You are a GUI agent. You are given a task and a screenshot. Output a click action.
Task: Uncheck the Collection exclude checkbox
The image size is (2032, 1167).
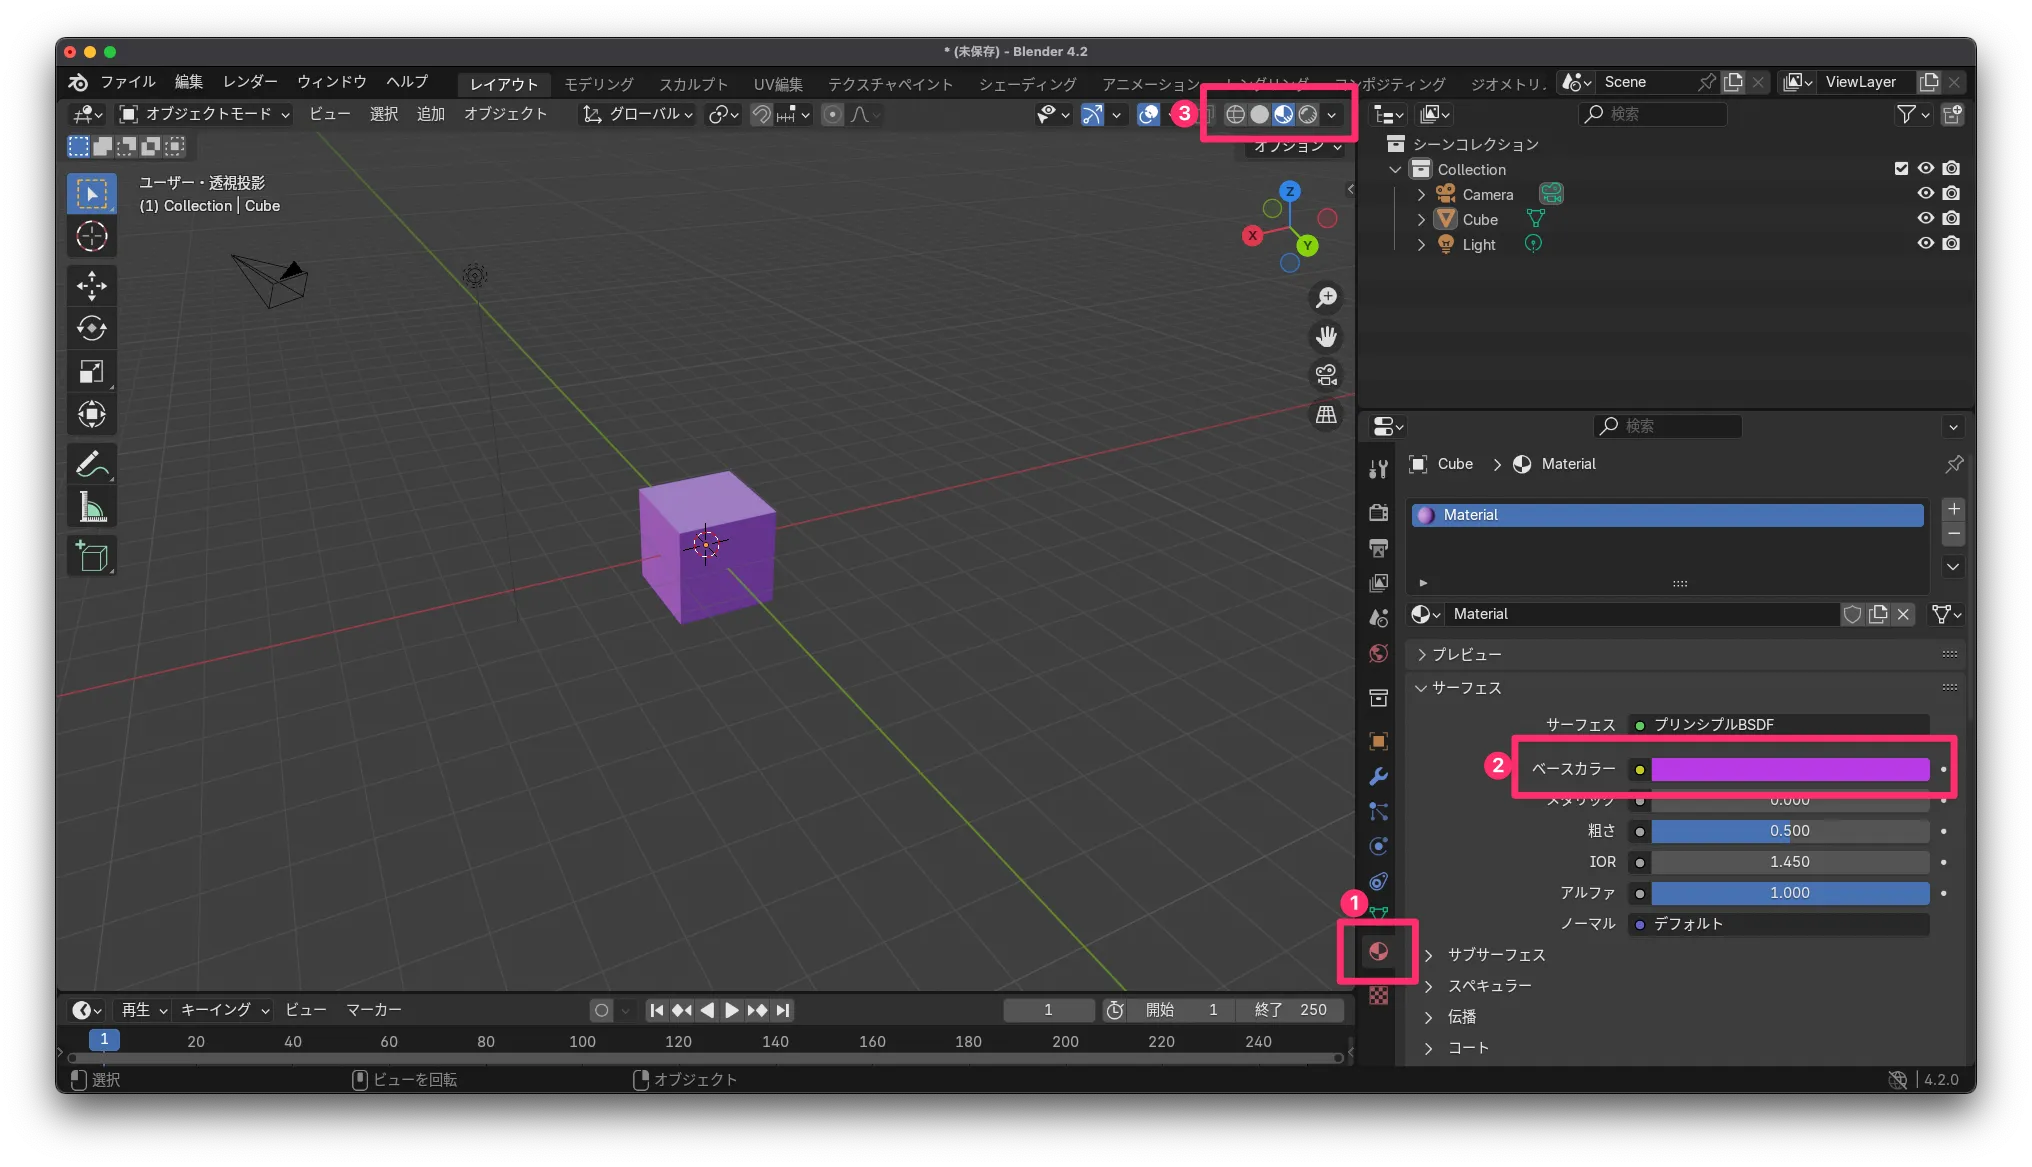pyautogui.click(x=1901, y=169)
